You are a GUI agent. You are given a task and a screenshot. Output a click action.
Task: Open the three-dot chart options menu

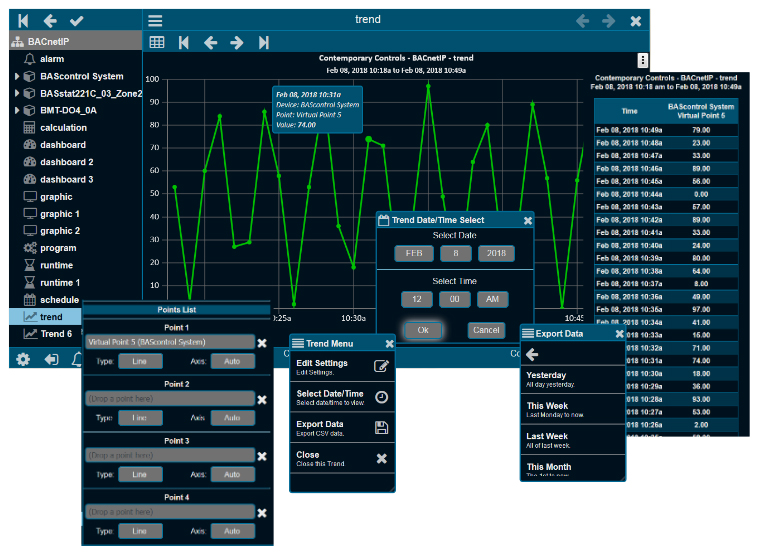click(643, 61)
